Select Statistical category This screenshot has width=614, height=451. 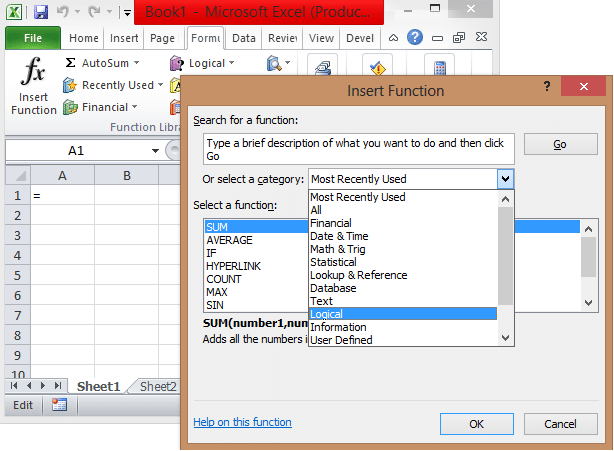coord(403,262)
